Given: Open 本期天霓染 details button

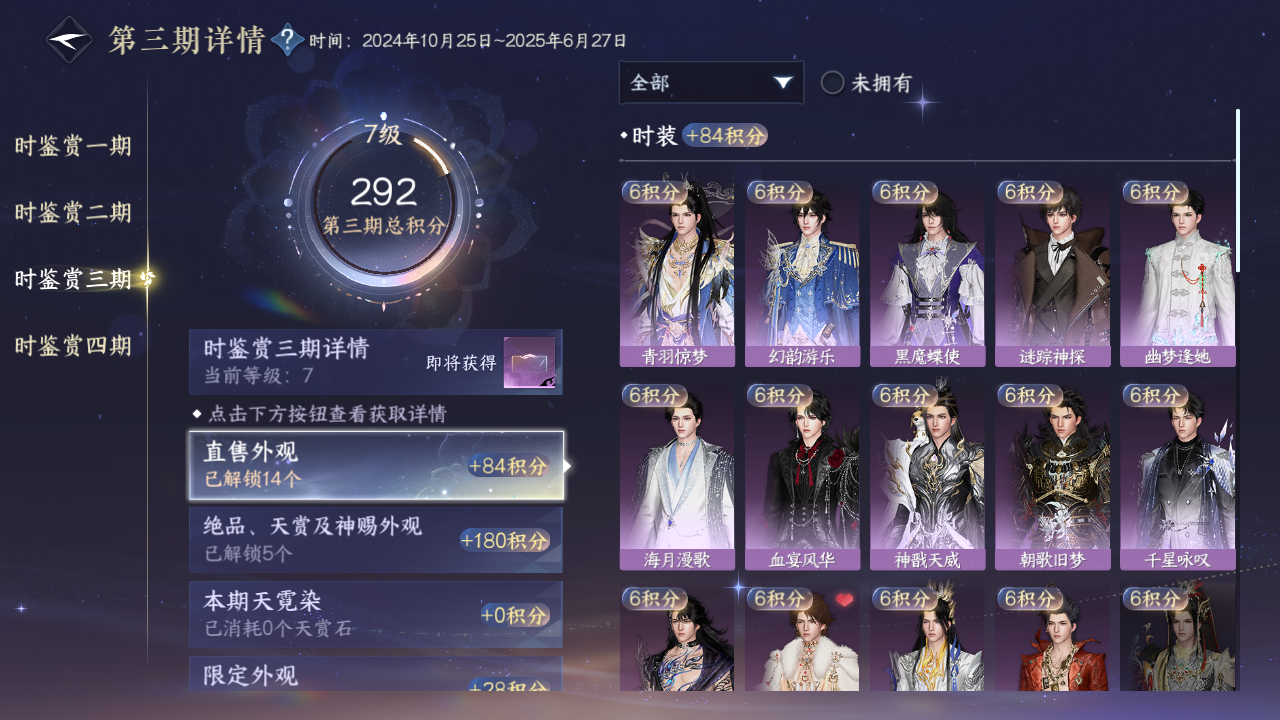Looking at the screenshot, I should point(376,614).
